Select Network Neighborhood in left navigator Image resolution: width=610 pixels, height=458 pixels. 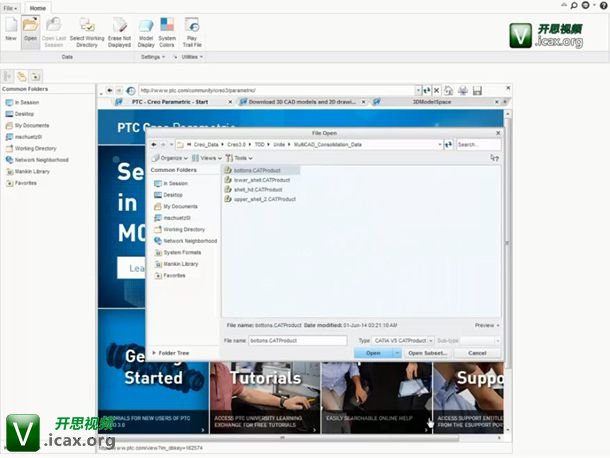coord(37,160)
